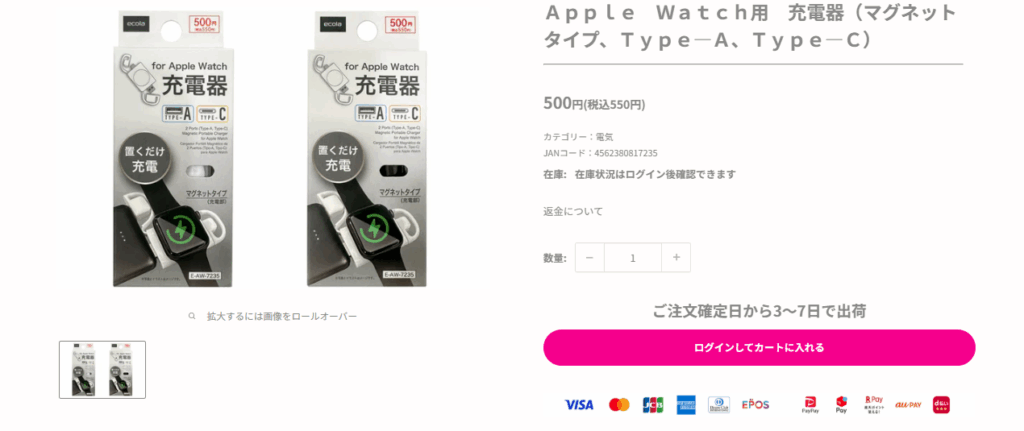Click ログインしてカートに入れる button
Screen dimensions: 1024x431
[x=759, y=347]
